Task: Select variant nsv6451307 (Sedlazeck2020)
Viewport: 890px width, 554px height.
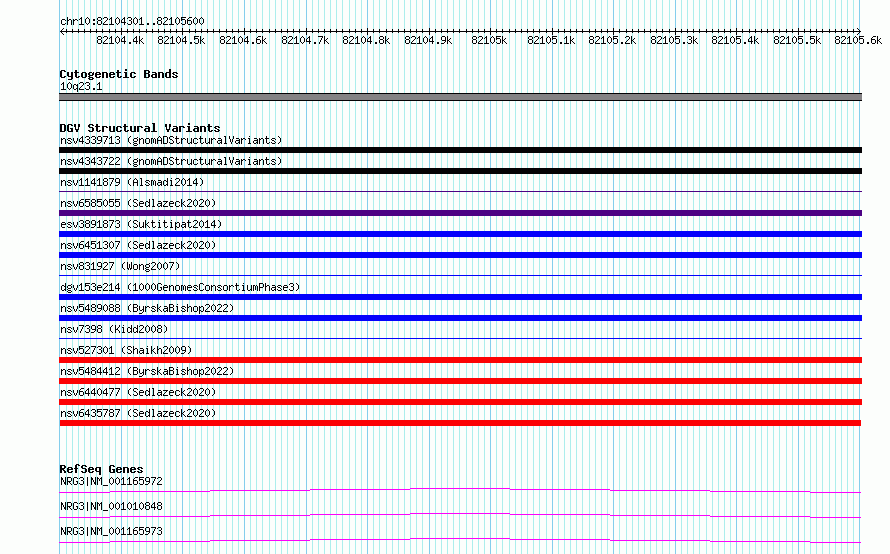Action: (138, 245)
